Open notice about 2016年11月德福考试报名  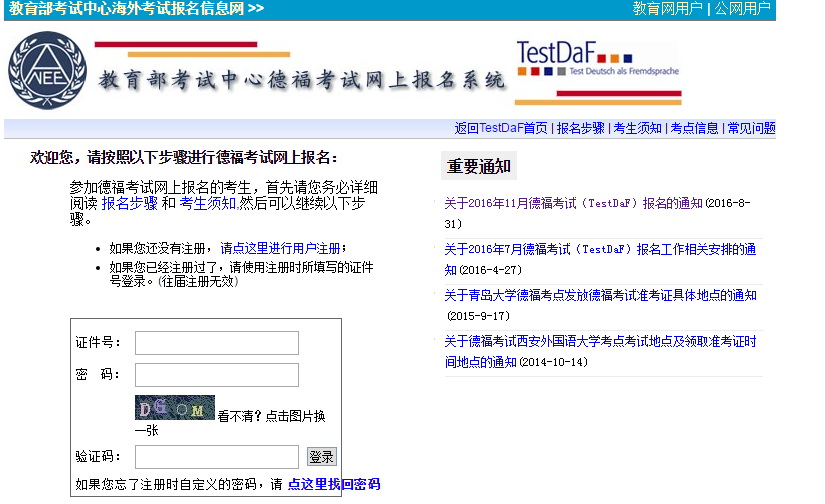pyautogui.click(x=573, y=203)
